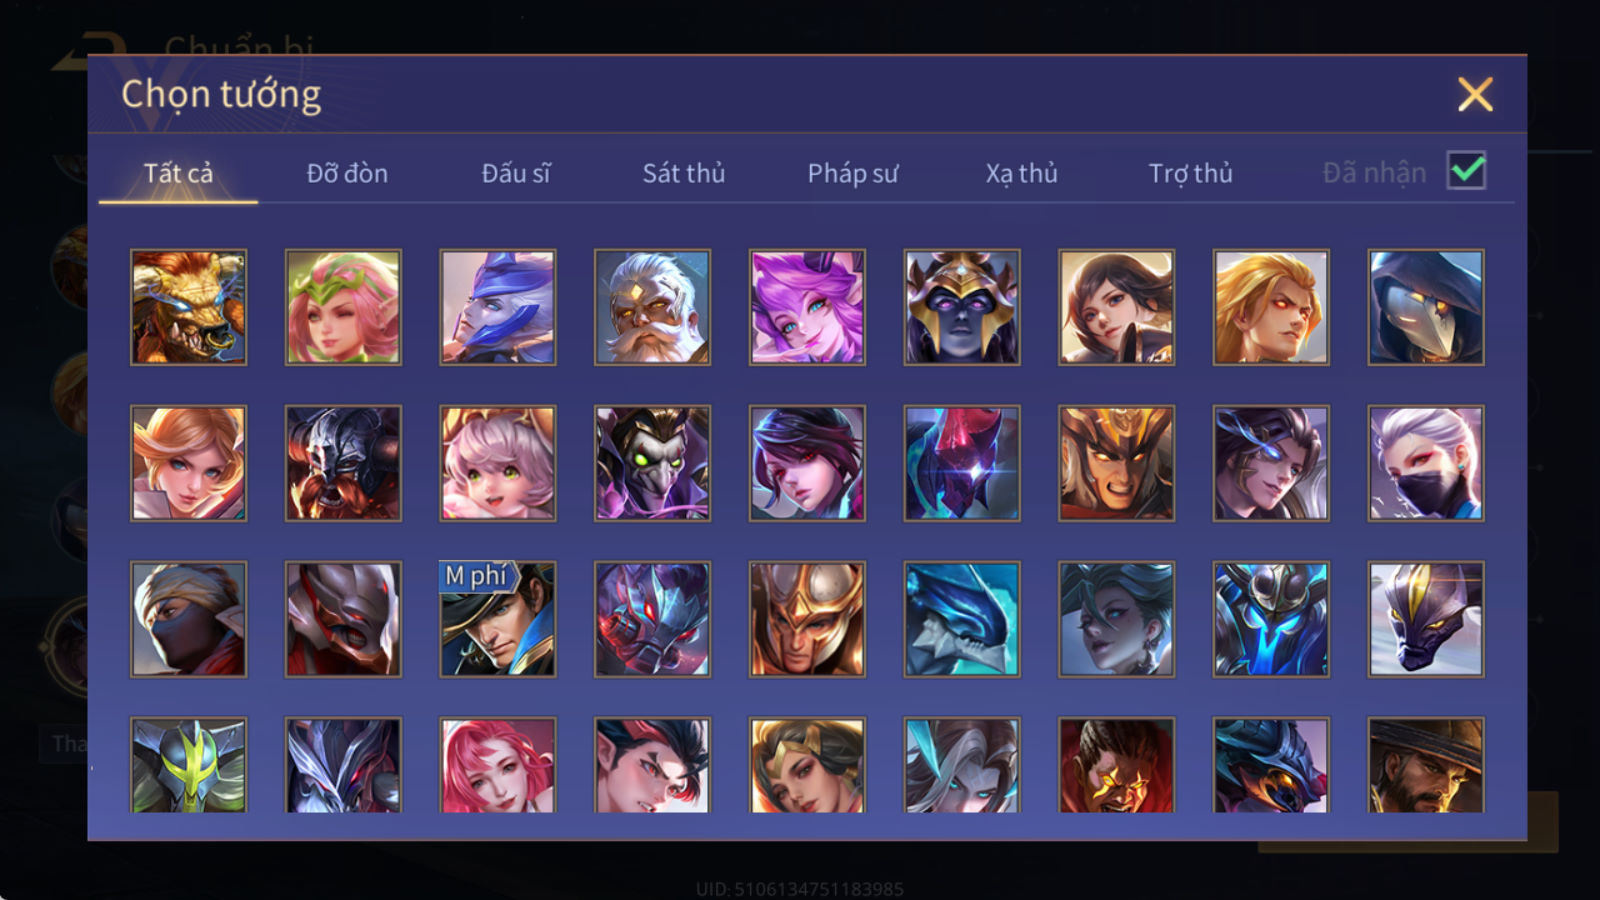Select the golden bull hero portrait

tap(189, 307)
